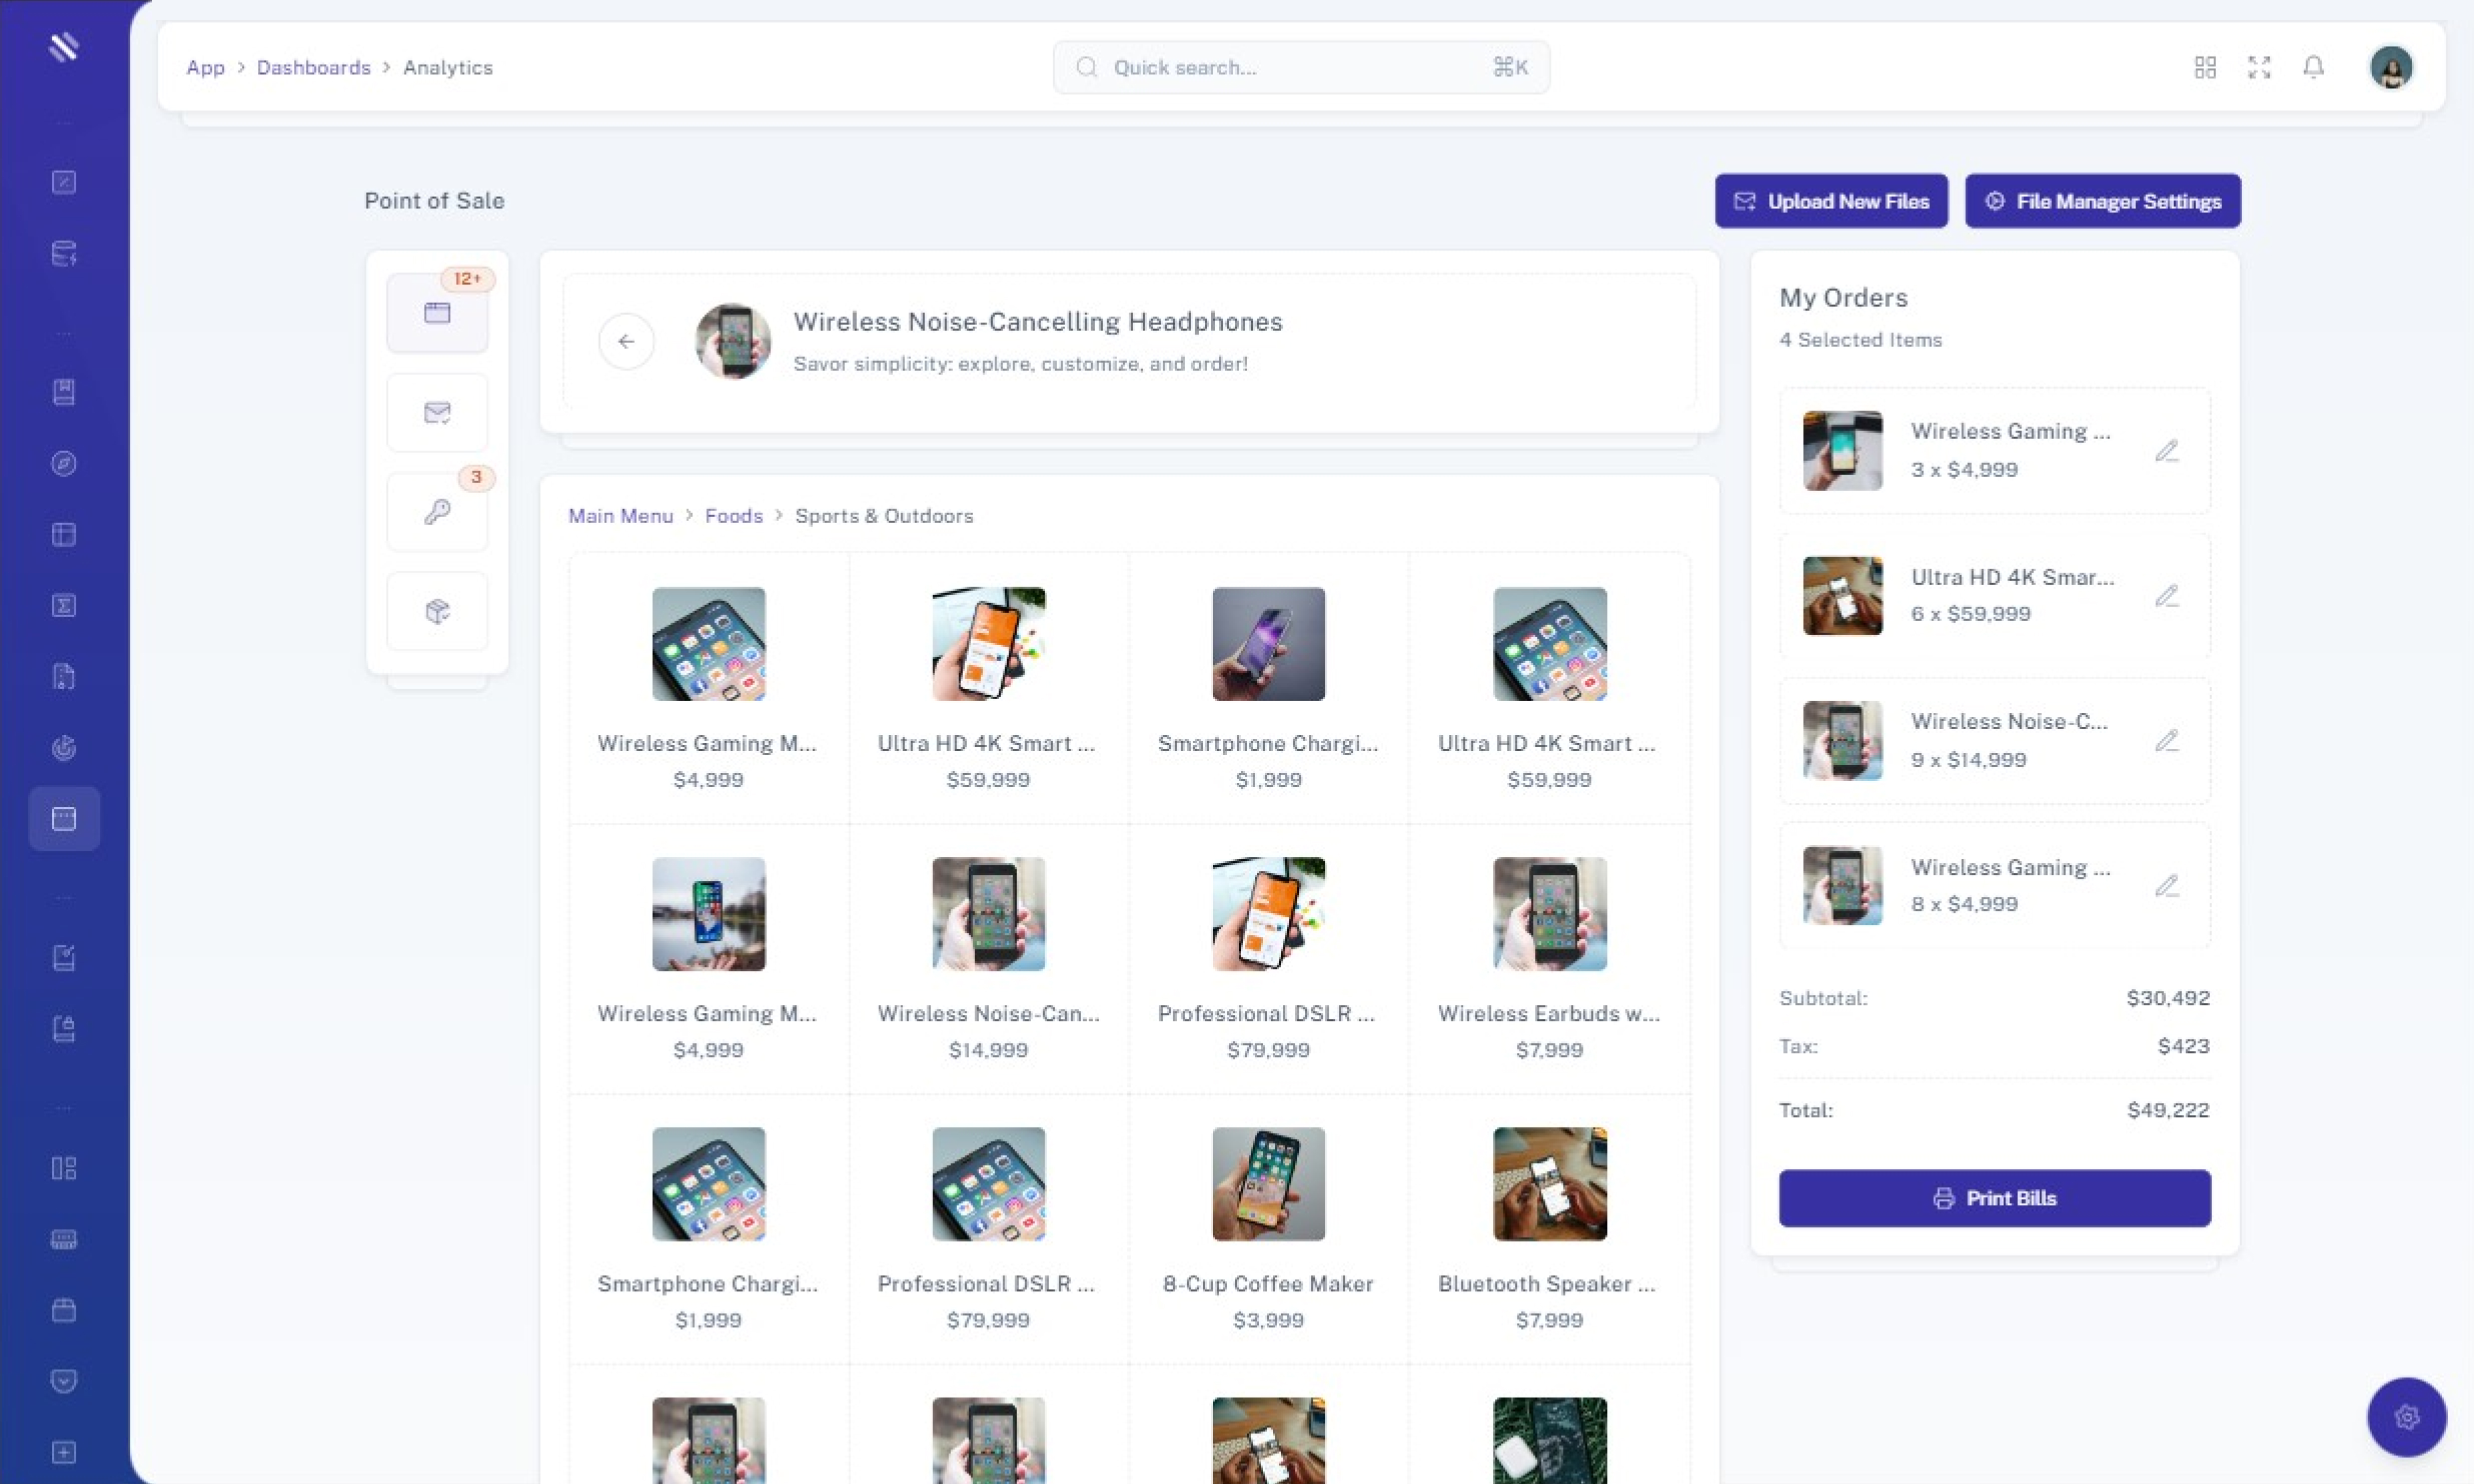Edit the Ultra HD 4K Smart order item
2474x1484 pixels.
(2166, 596)
